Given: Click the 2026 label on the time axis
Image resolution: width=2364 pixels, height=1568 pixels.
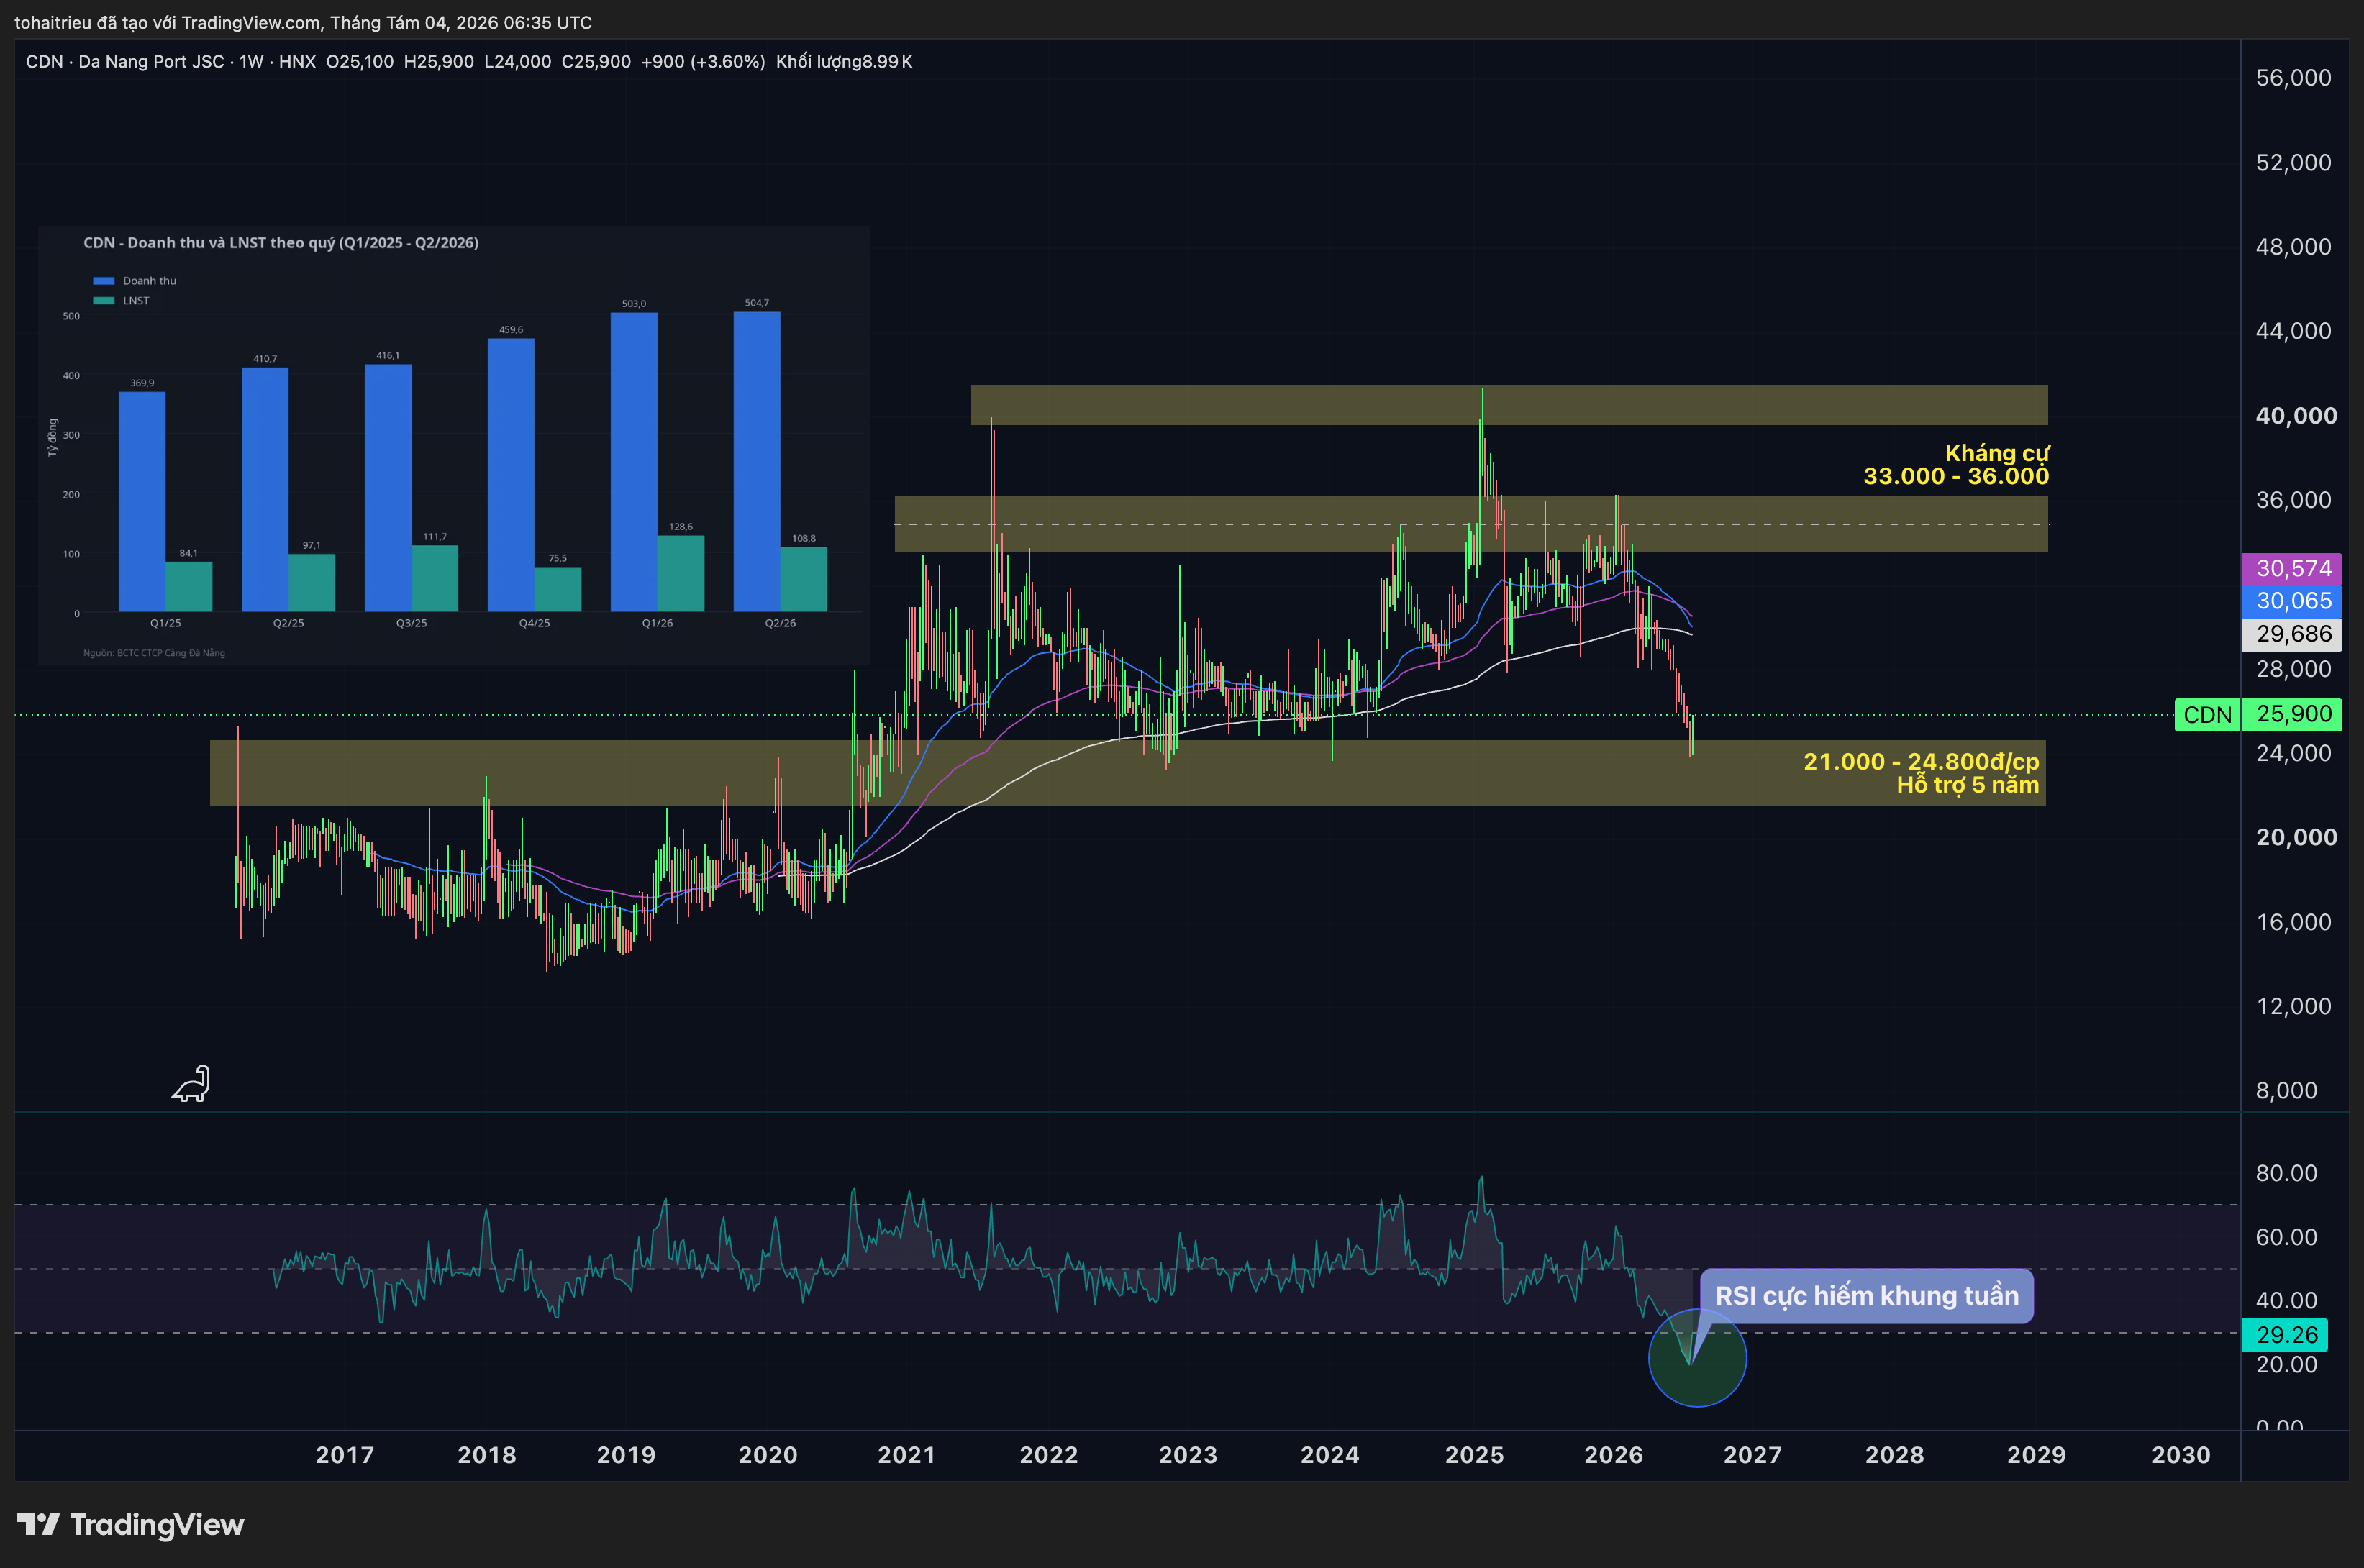Looking at the screenshot, I should pyautogui.click(x=1613, y=1455).
